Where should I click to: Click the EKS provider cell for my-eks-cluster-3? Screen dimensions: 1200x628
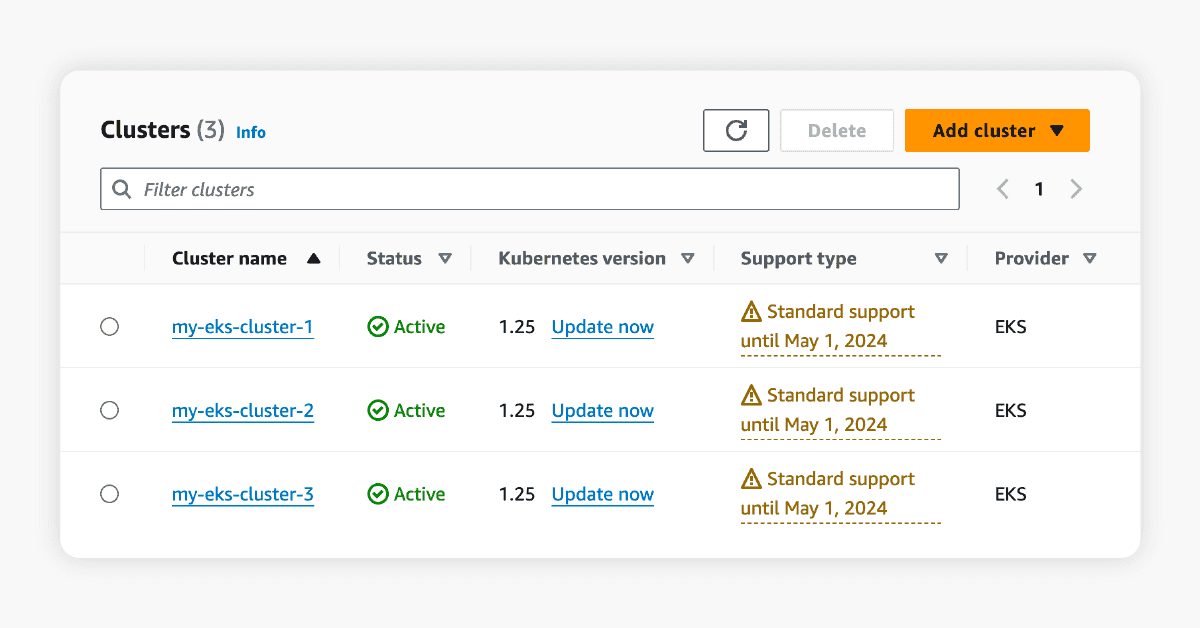[1011, 494]
